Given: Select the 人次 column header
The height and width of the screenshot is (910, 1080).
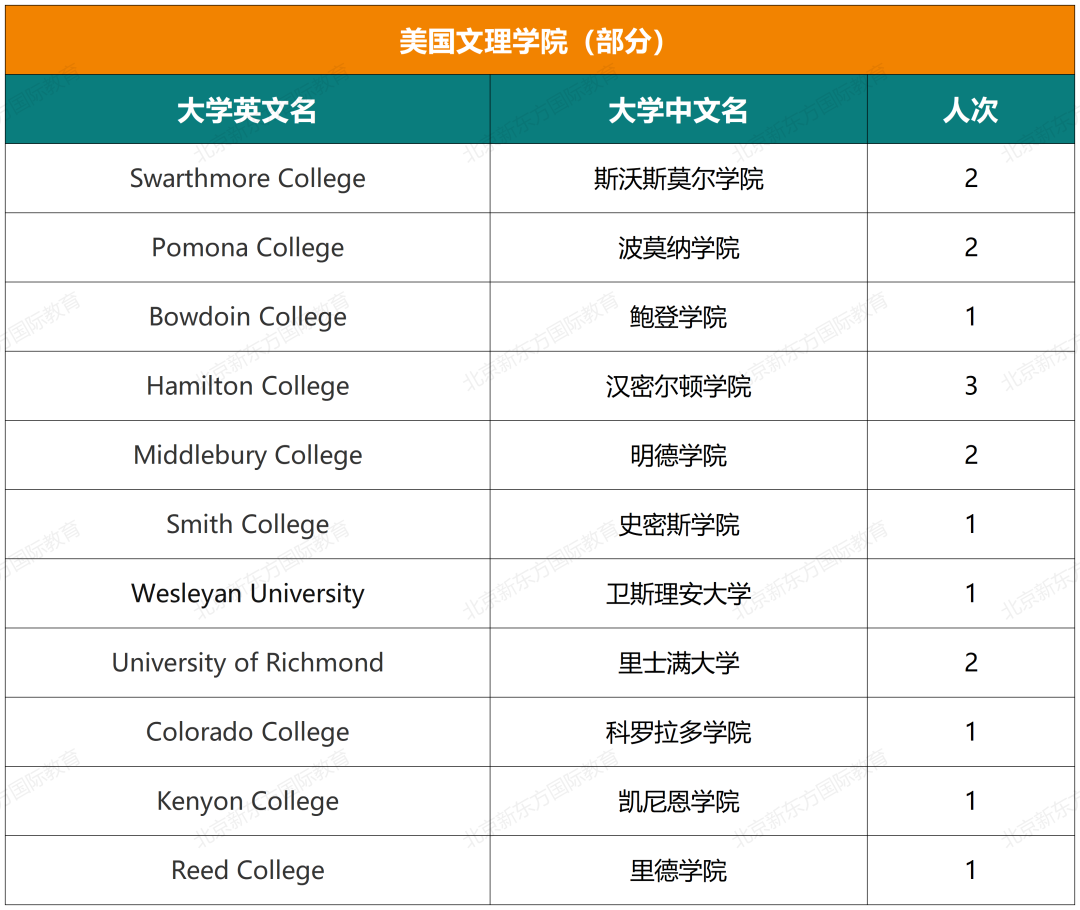Looking at the screenshot, I should point(970,110).
